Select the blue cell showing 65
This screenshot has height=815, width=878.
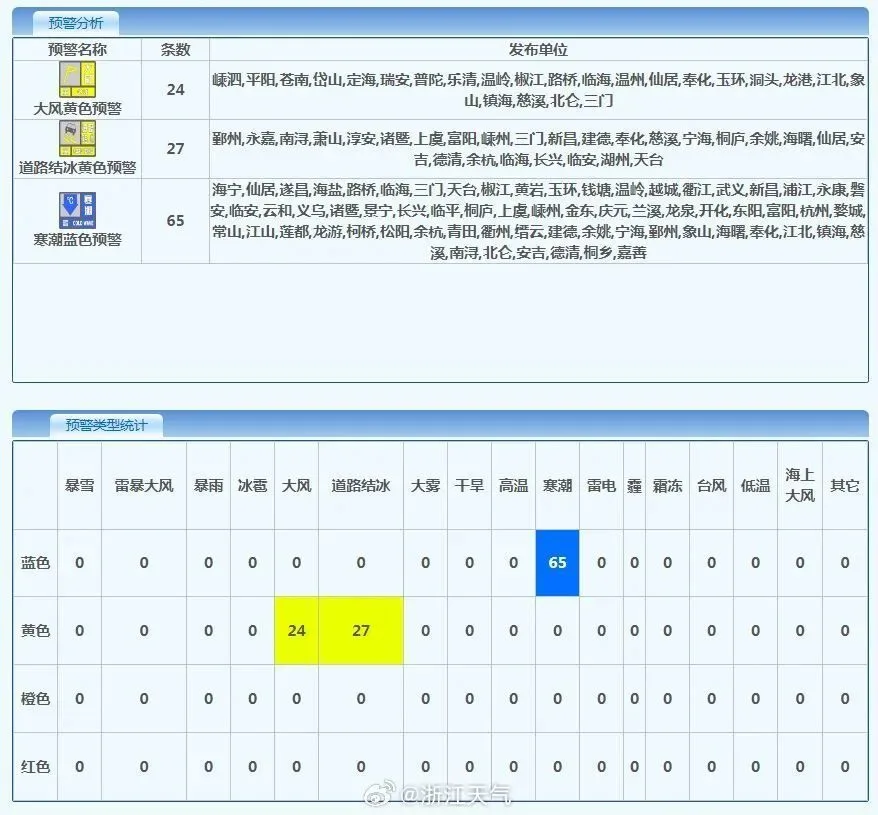[557, 562]
